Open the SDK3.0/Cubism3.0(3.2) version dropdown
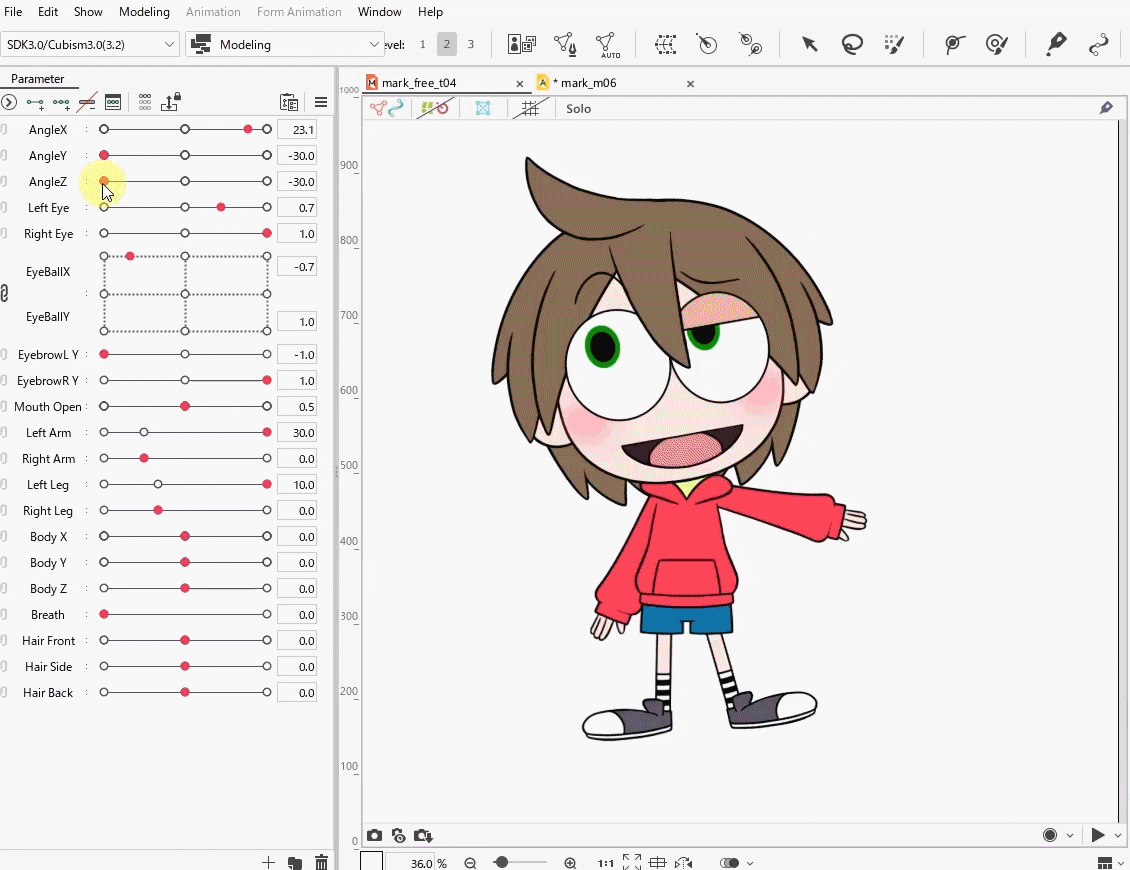The height and width of the screenshot is (870, 1130). pyautogui.click(x=89, y=45)
